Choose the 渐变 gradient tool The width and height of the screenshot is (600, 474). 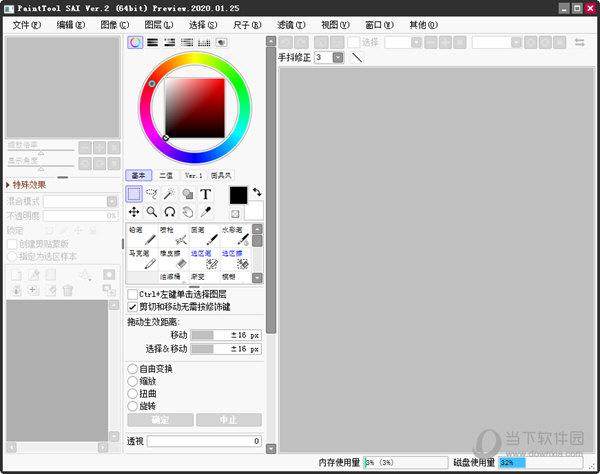[204, 277]
